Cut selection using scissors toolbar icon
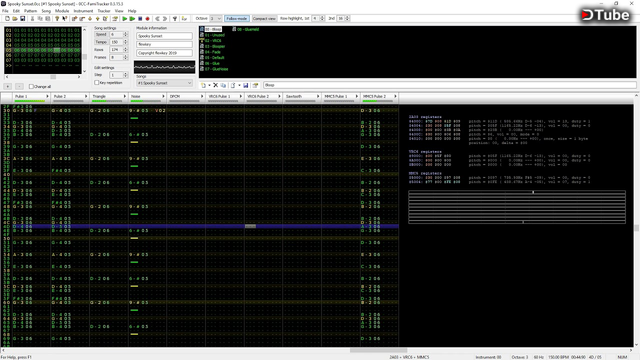The width and height of the screenshot is (640, 360). [x=32, y=19]
